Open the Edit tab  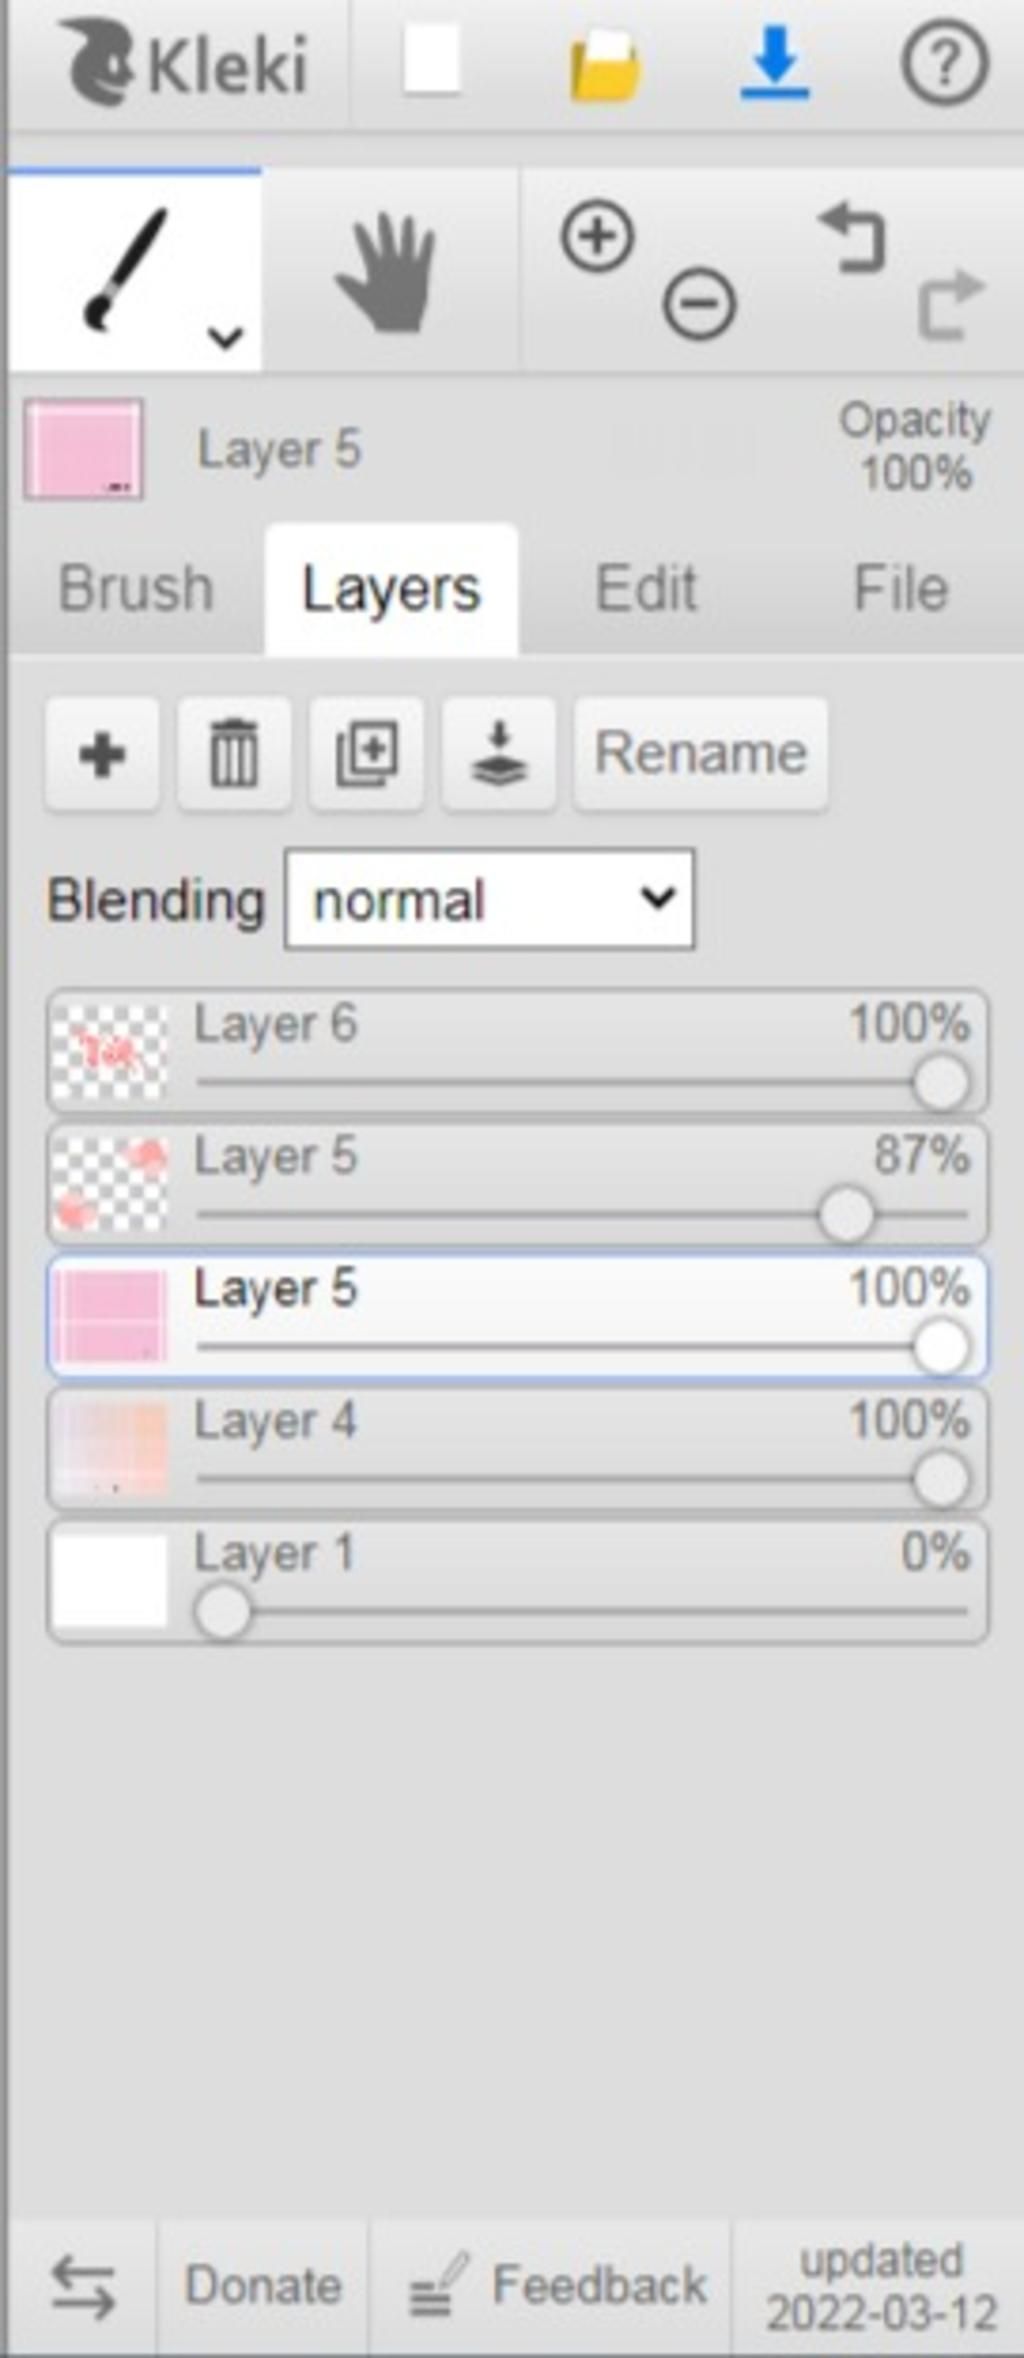point(646,588)
